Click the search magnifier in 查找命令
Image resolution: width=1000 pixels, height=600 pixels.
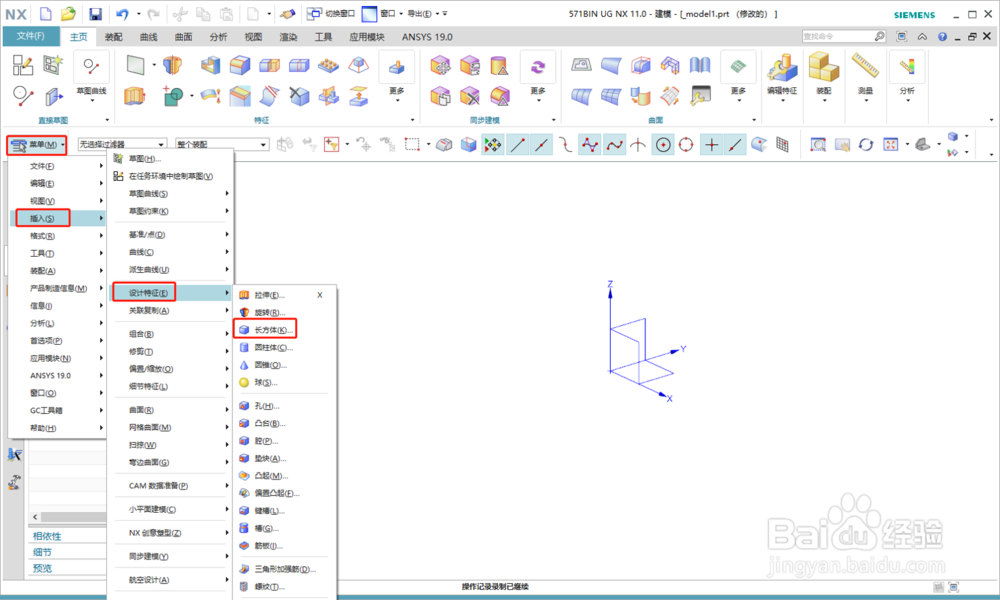[879, 36]
